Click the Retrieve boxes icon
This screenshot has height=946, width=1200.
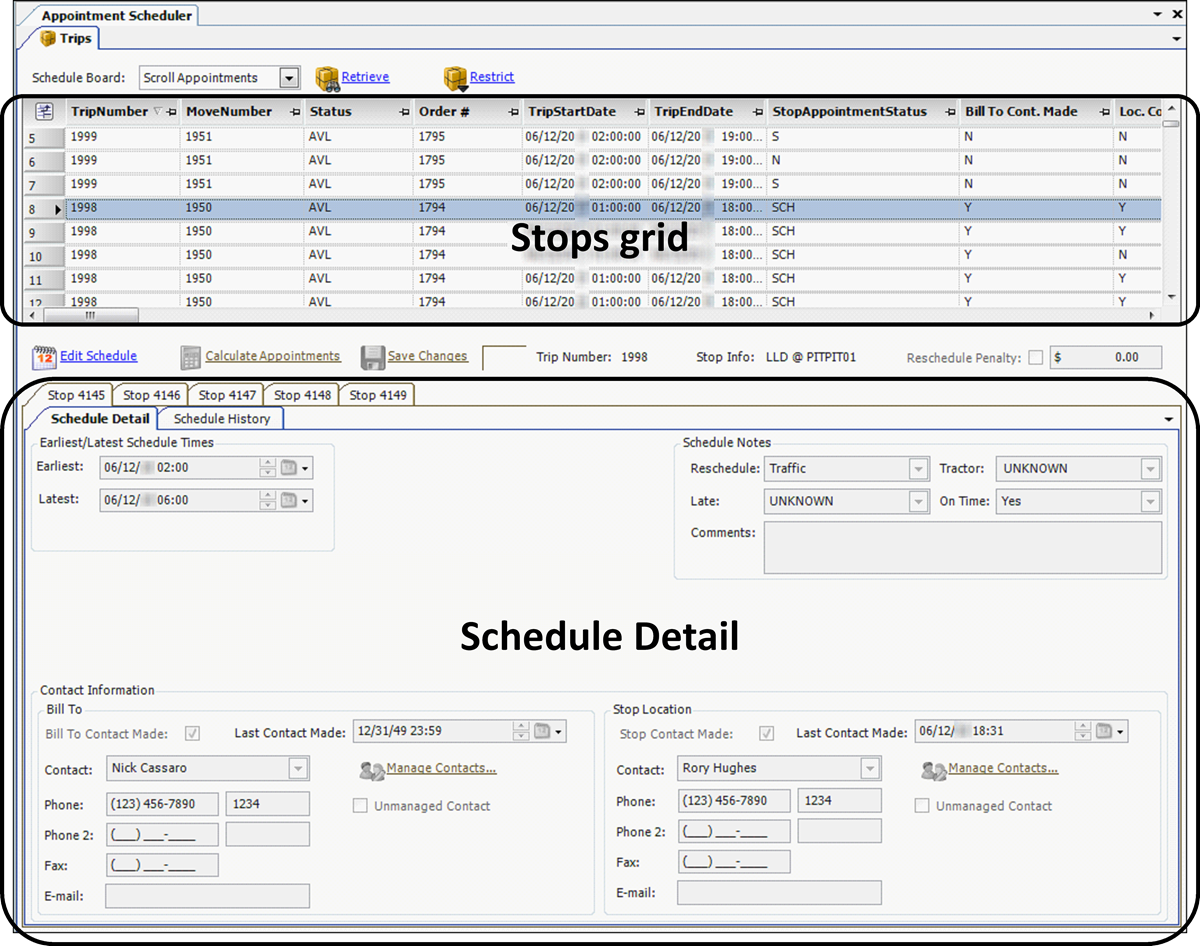(328, 79)
